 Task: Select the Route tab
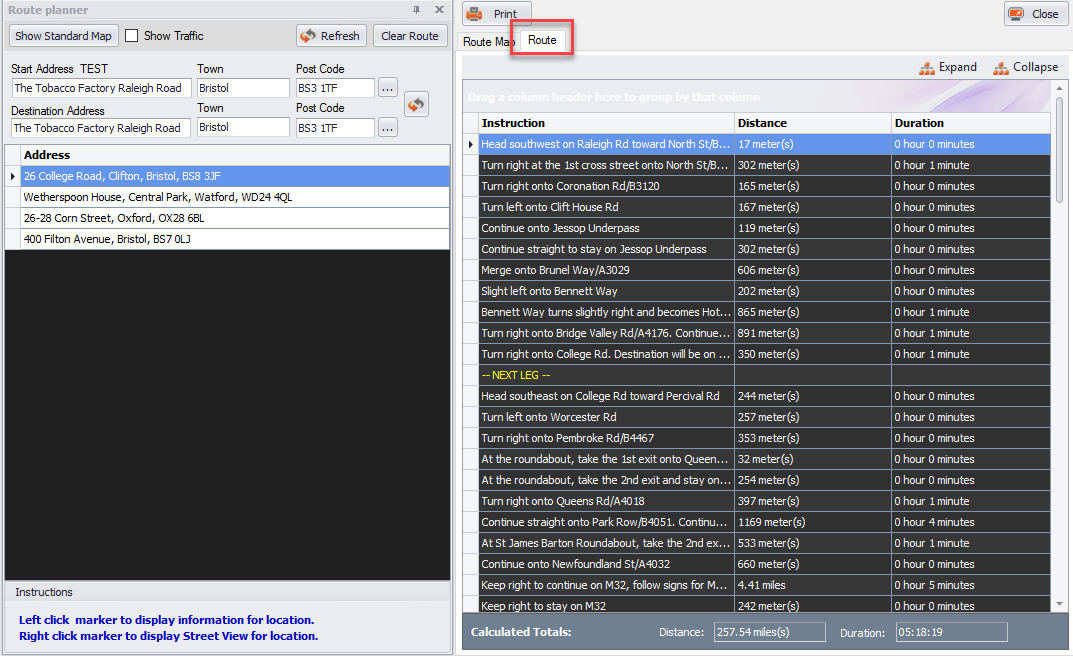coord(542,41)
